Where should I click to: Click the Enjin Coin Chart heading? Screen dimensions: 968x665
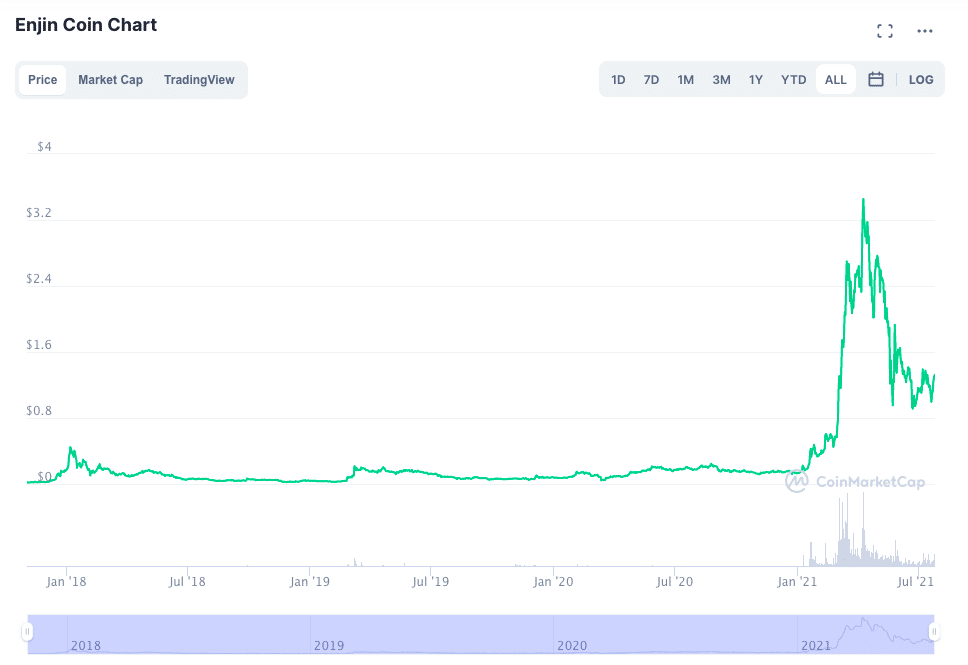click(x=86, y=25)
